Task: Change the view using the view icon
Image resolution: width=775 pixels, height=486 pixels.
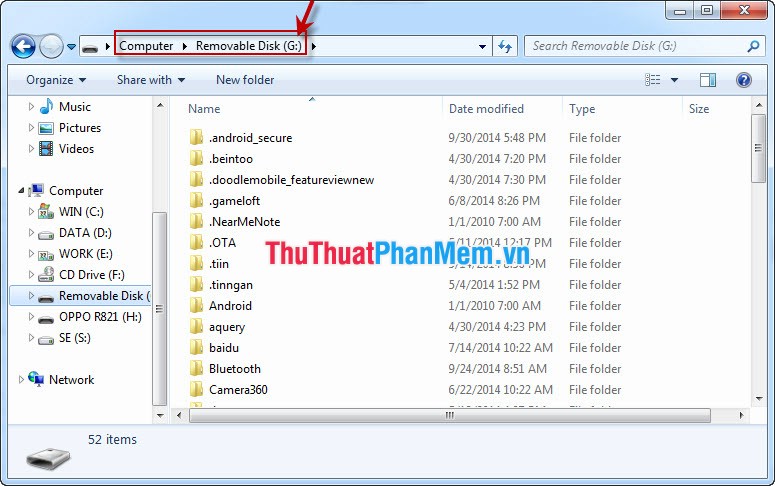Action: point(652,80)
